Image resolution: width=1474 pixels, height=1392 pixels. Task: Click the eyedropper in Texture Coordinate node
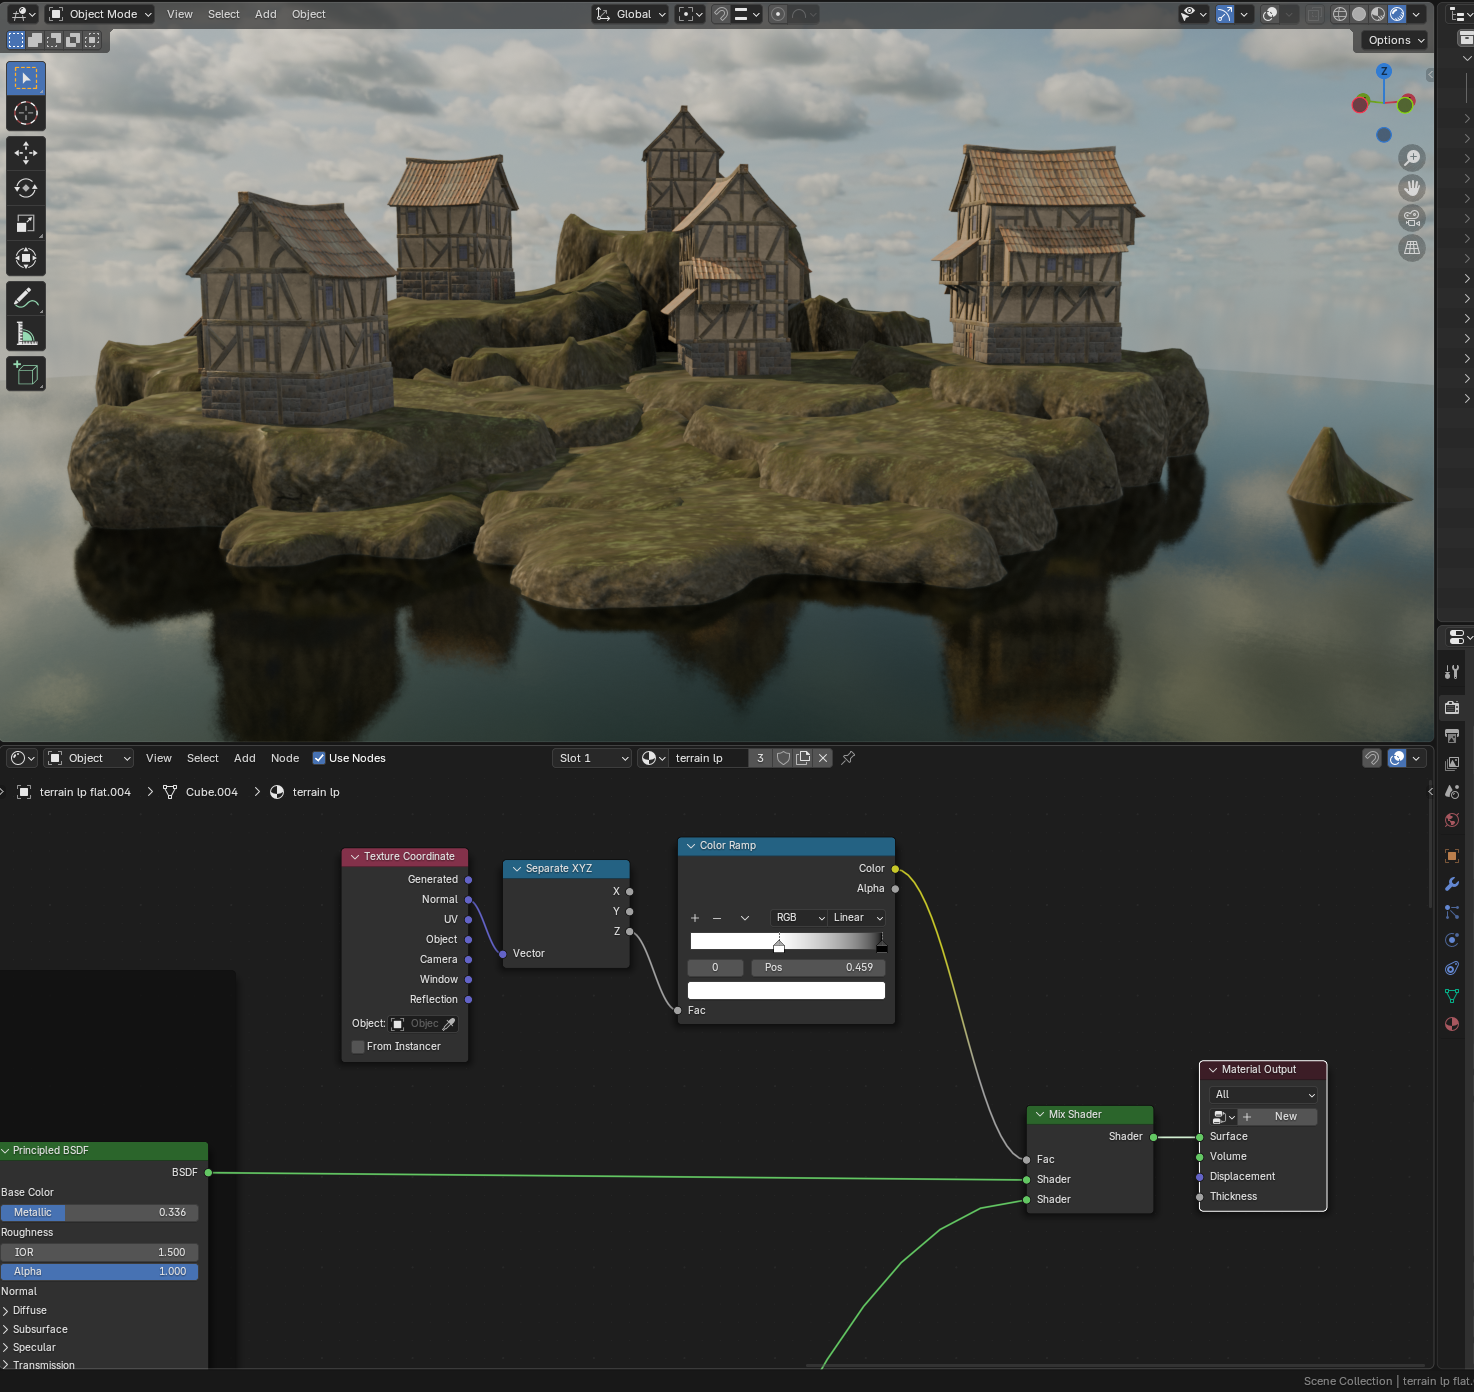[449, 1024]
